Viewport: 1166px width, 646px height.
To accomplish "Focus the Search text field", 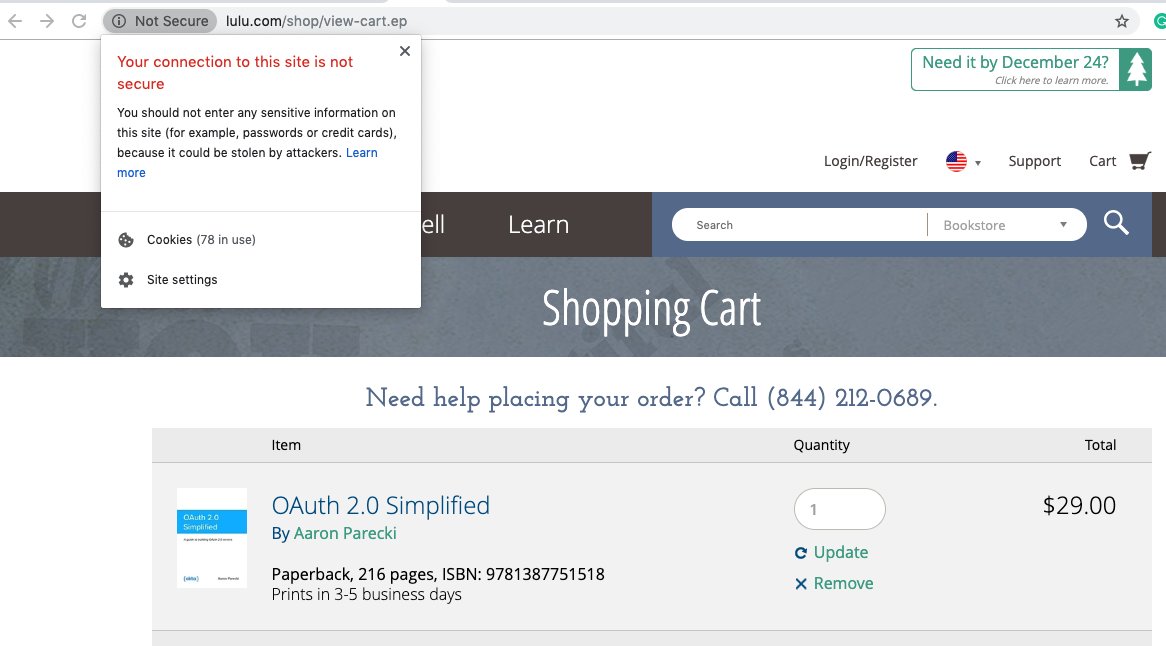I will 799,225.
